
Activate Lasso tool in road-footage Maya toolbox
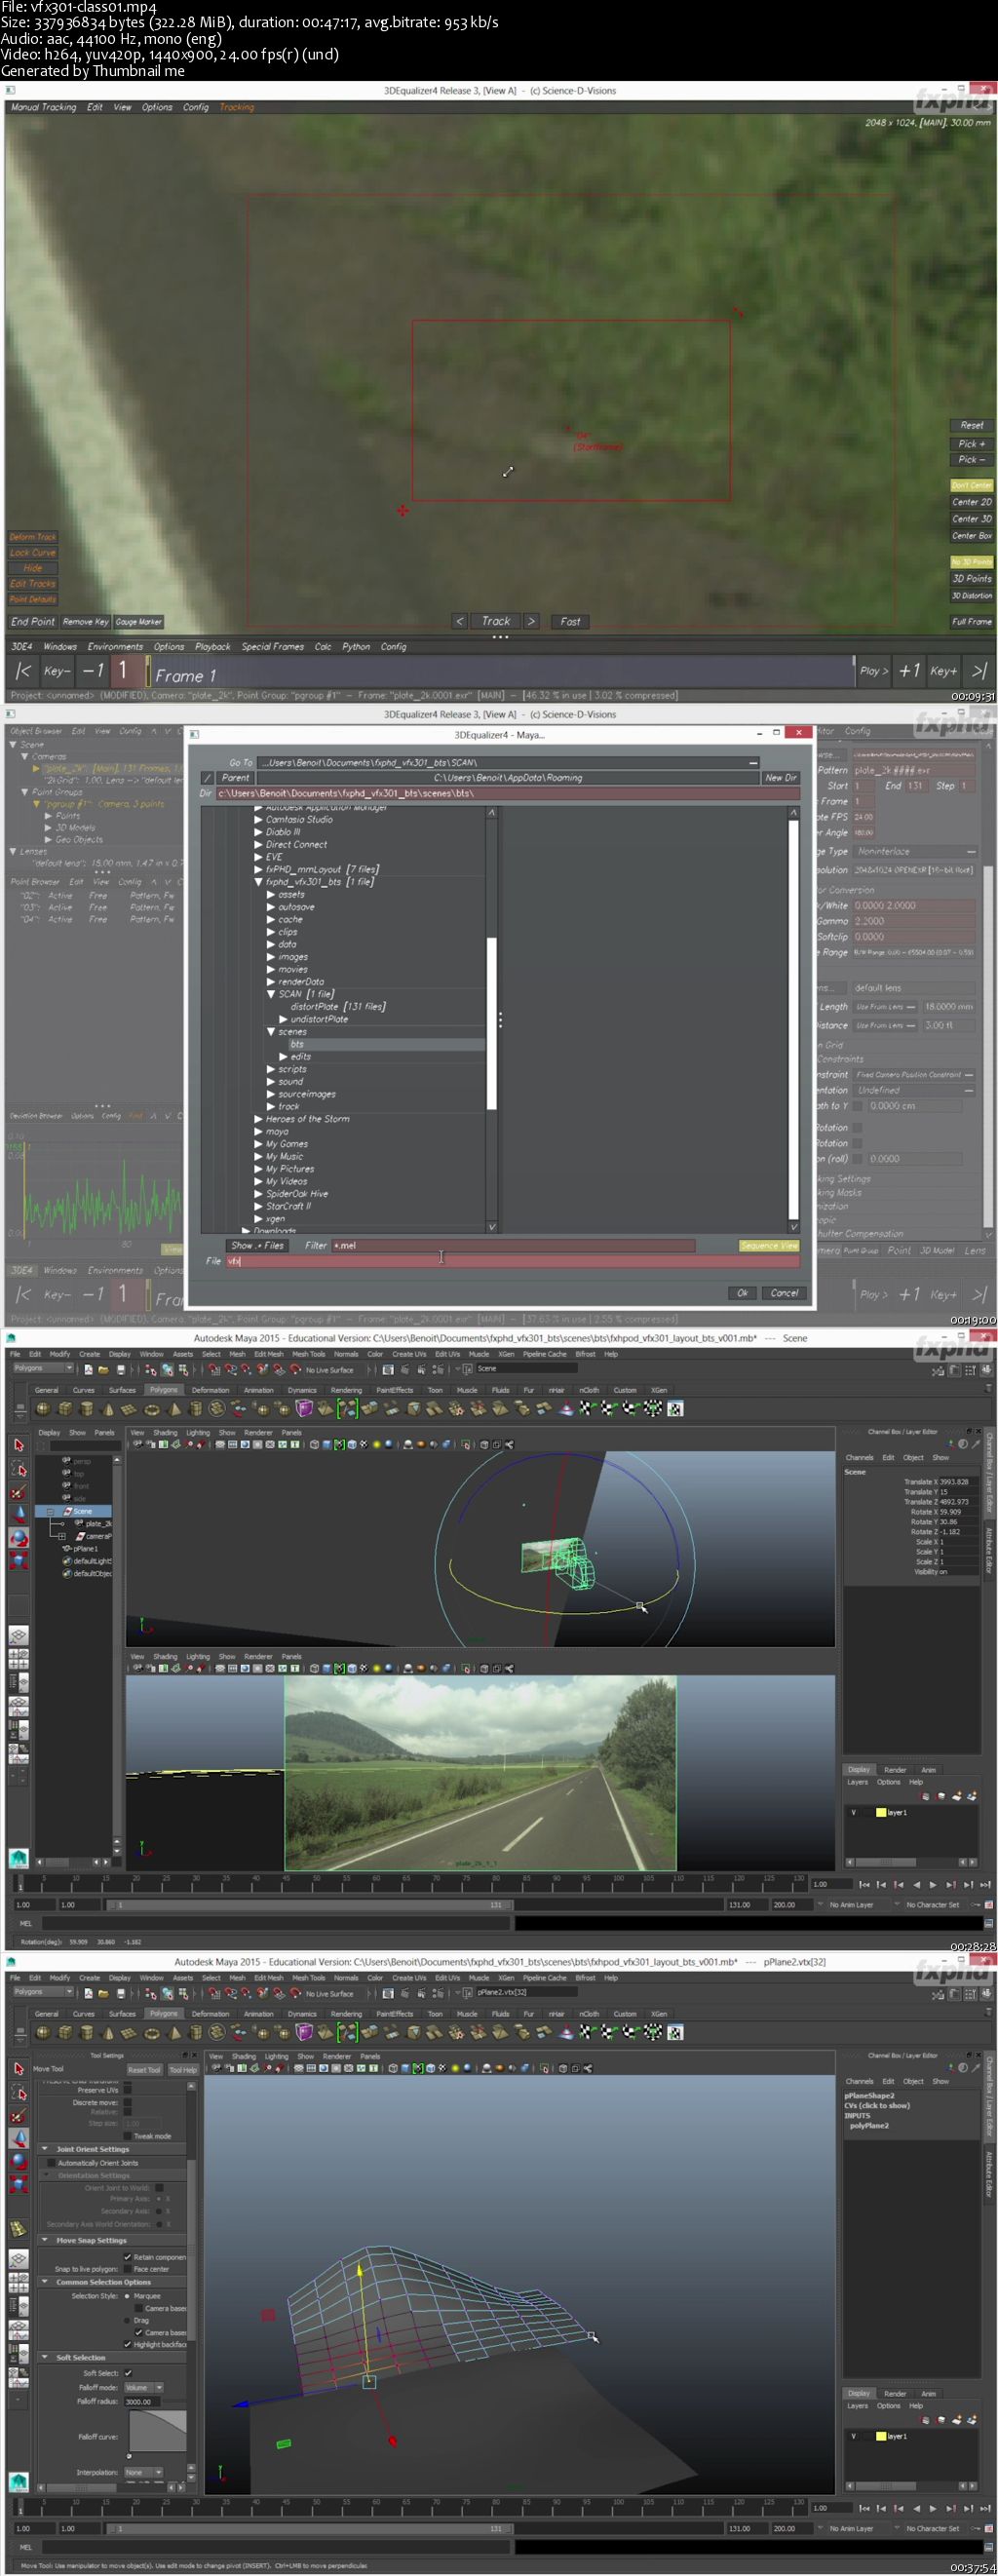click(x=18, y=1469)
